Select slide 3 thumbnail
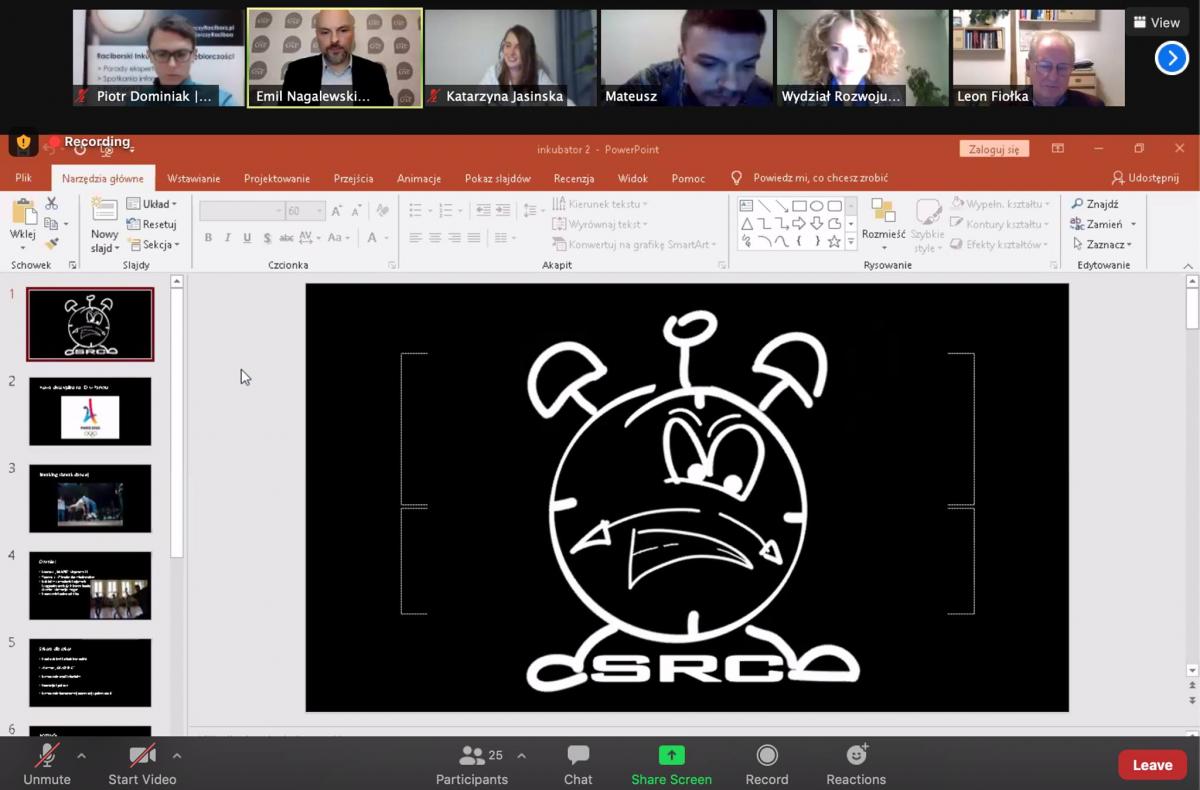The height and width of the screenshot is (790, 1200). 90,498
